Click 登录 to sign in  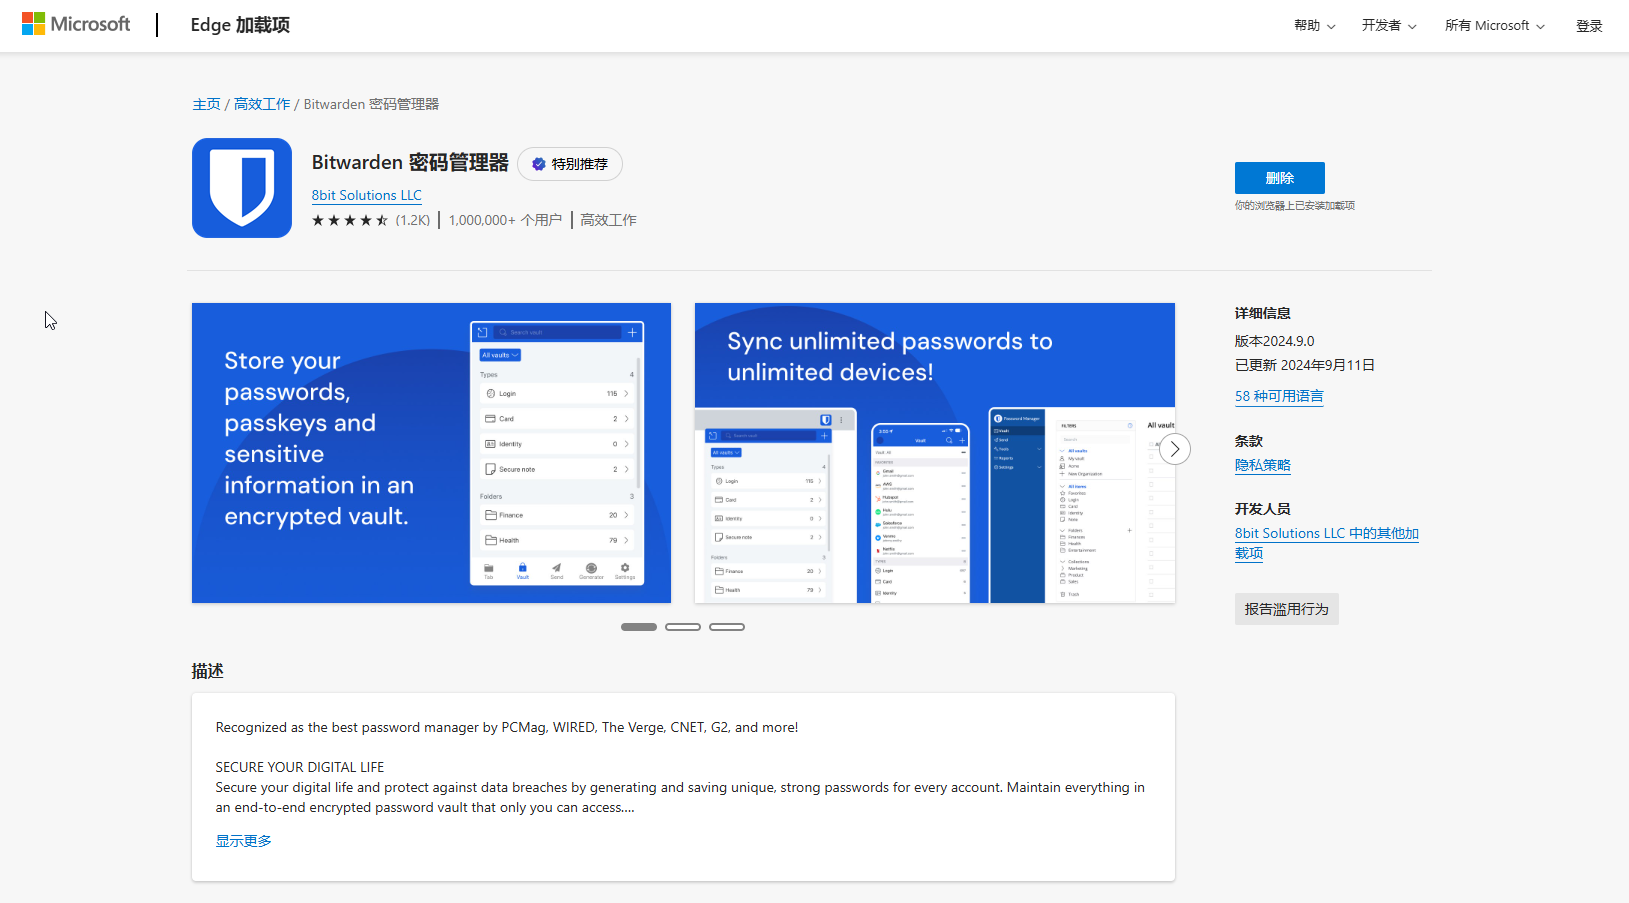coord(1589,26)
